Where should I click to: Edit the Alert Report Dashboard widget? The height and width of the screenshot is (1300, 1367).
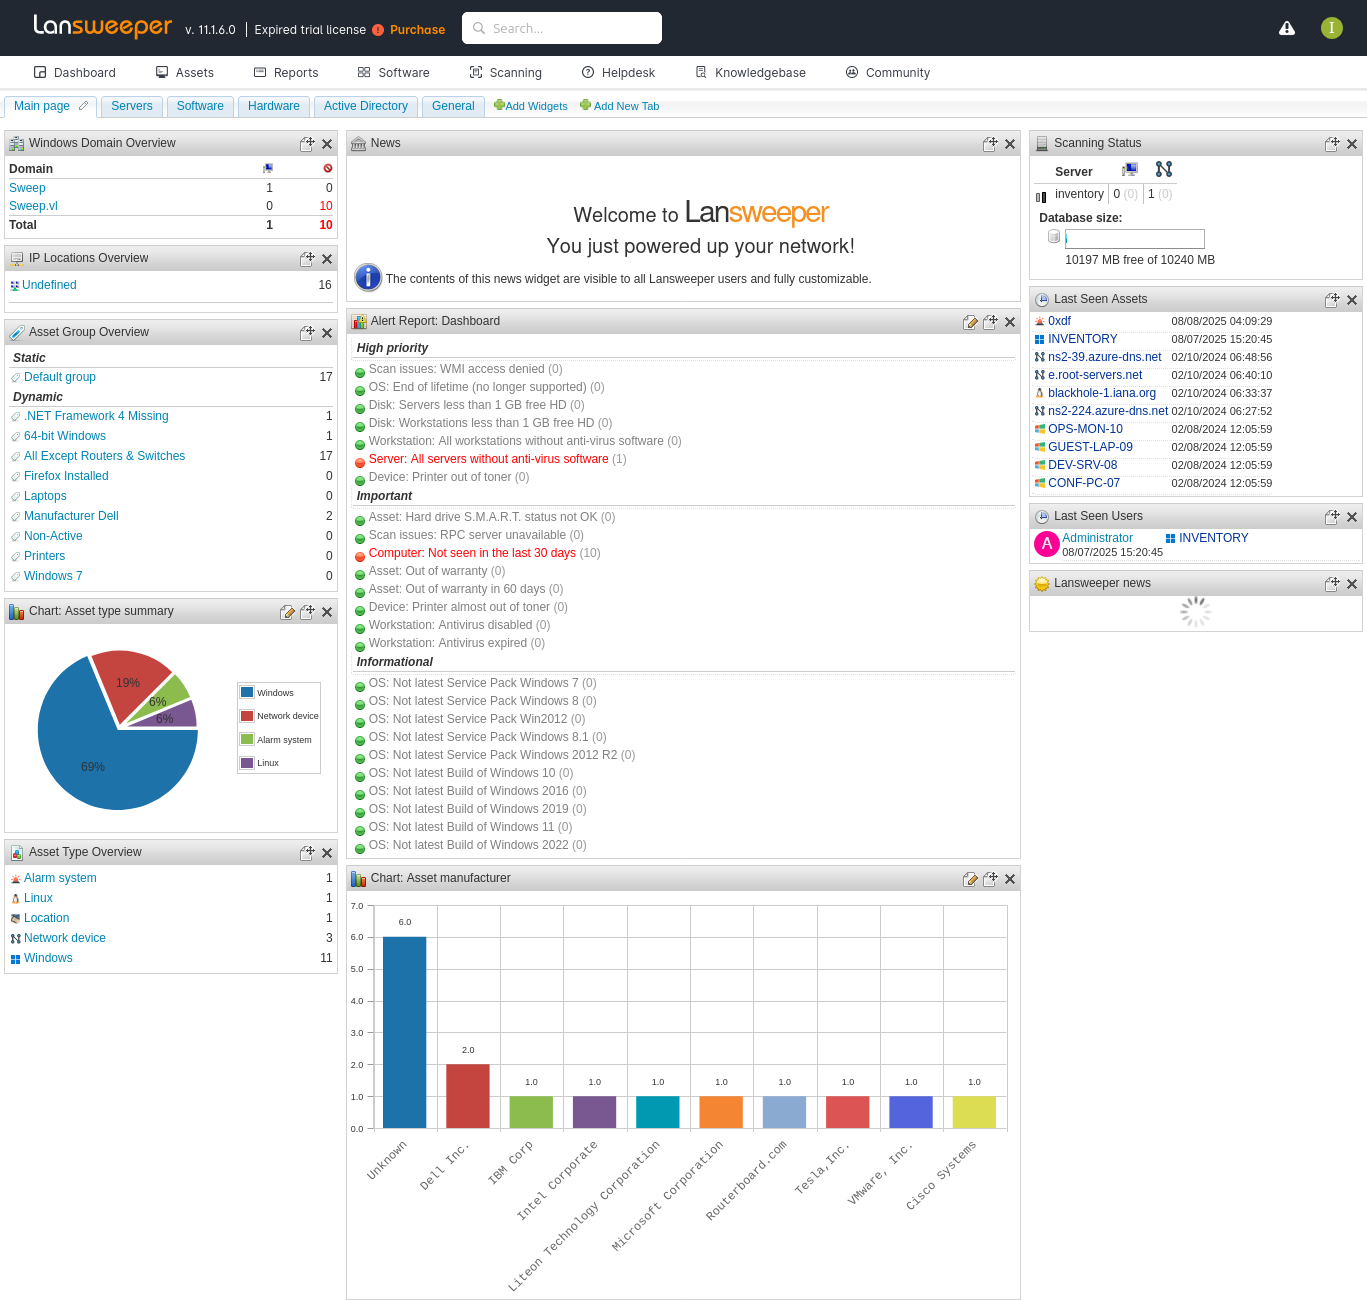[969, 322]
